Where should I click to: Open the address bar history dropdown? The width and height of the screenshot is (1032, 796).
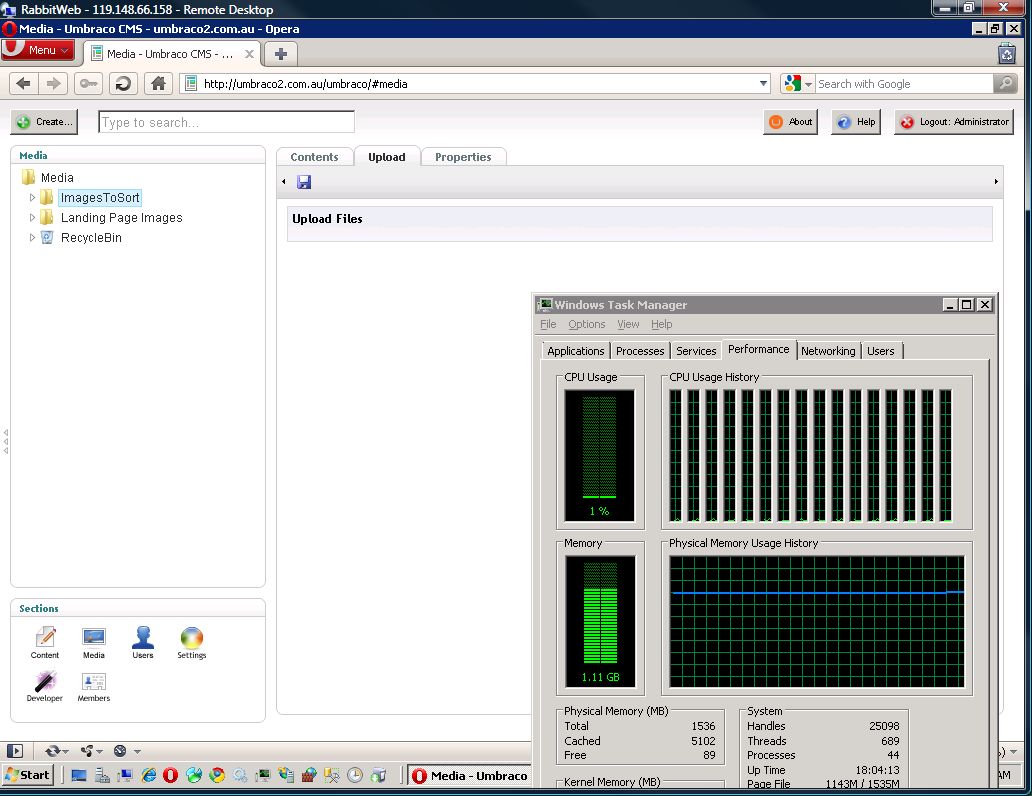763,84
